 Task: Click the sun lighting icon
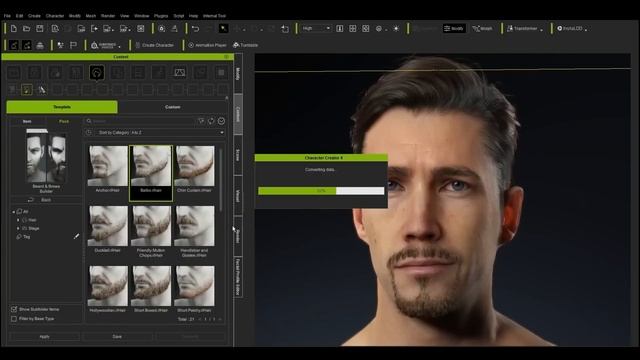point(396,29)
